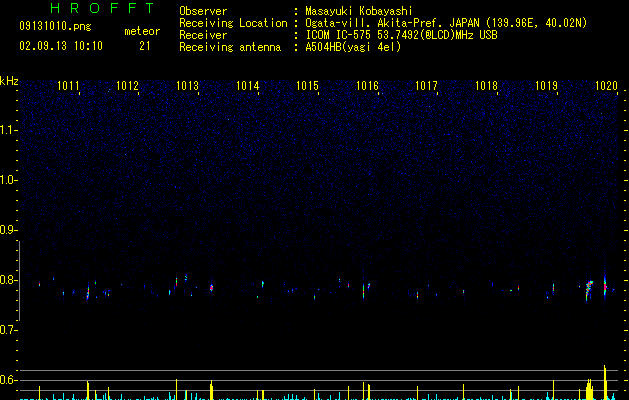The width and height of the screenshot is (629, 400).
Task: Click frequency axis label 1.1
Action: tap(9, 130)
